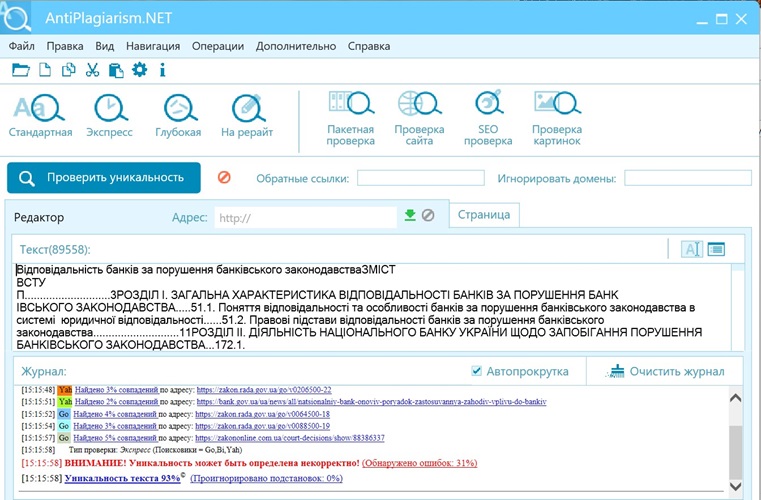Open Проверка сайта
Screen dimensions: 761x500
pyautogui.click(x=419, y=118)
